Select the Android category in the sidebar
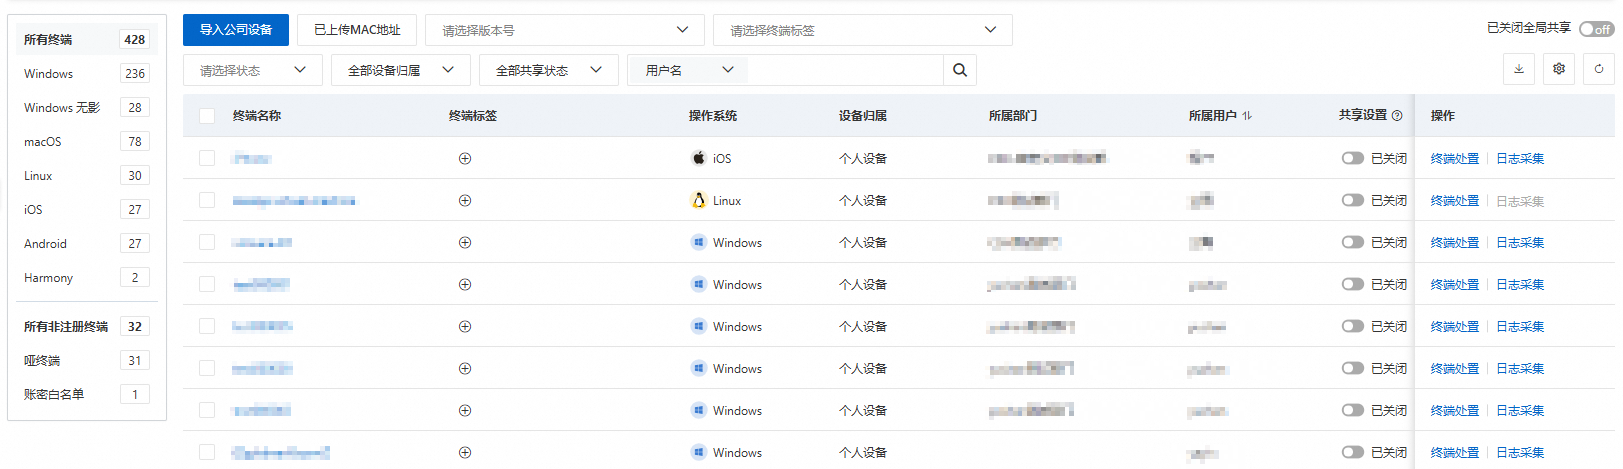This screenshot has height=469, width=1623. click(86, 243)
